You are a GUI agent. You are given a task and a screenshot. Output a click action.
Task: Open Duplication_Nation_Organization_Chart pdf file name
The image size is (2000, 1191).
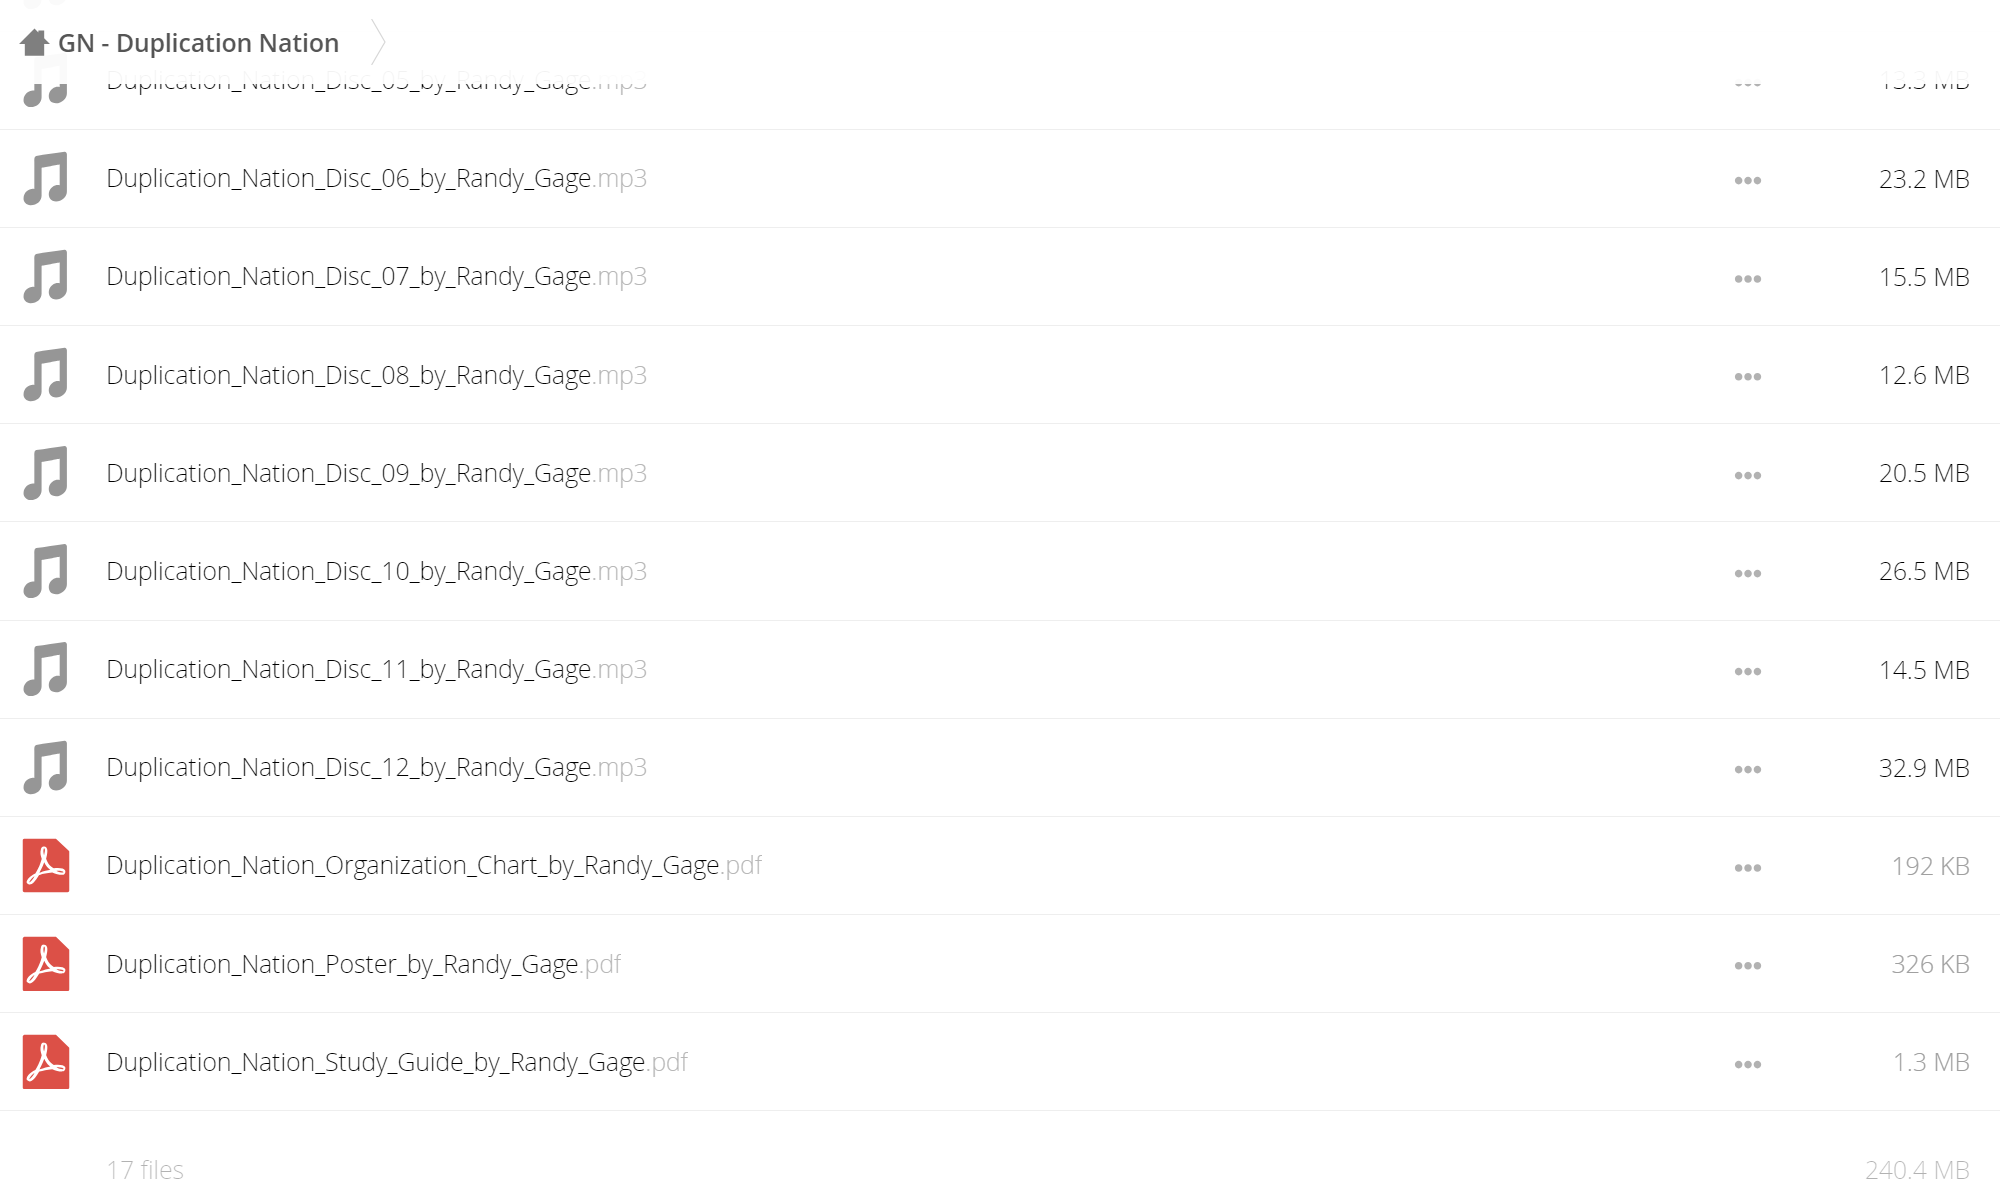point(434,865)
